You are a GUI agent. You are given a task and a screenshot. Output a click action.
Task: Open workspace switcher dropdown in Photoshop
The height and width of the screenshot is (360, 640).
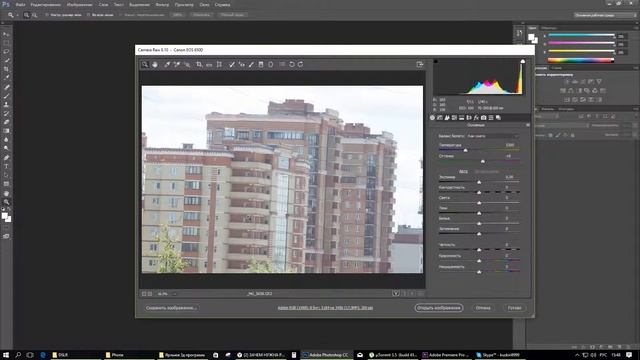605,15
